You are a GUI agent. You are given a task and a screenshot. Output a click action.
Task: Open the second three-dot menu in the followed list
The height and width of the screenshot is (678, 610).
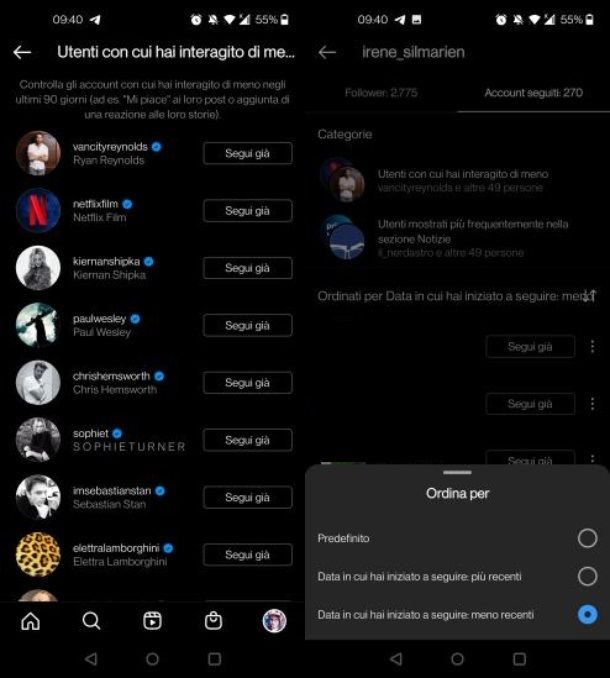pos(592,403)
